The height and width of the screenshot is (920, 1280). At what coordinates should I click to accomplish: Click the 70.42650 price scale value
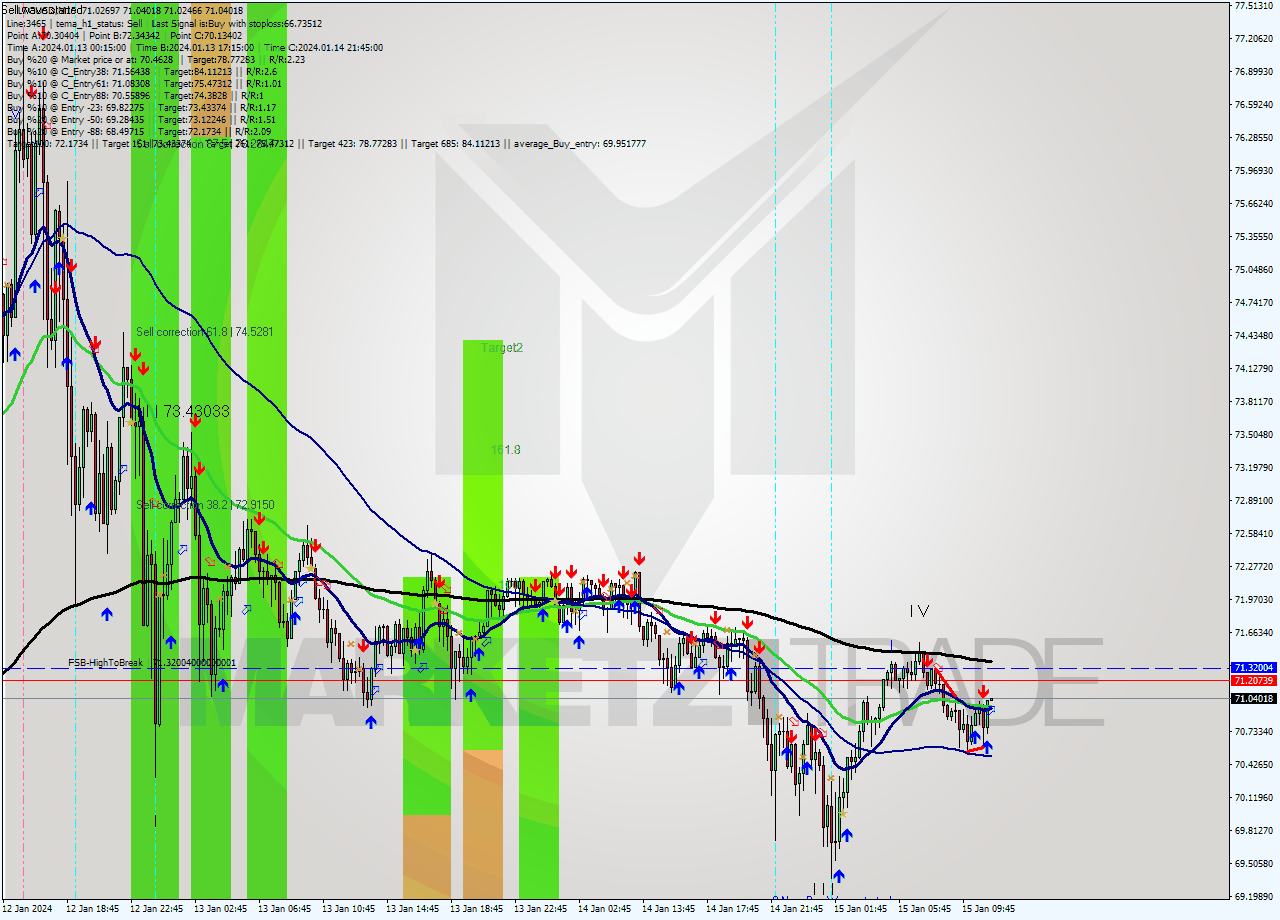point(1253,764)
